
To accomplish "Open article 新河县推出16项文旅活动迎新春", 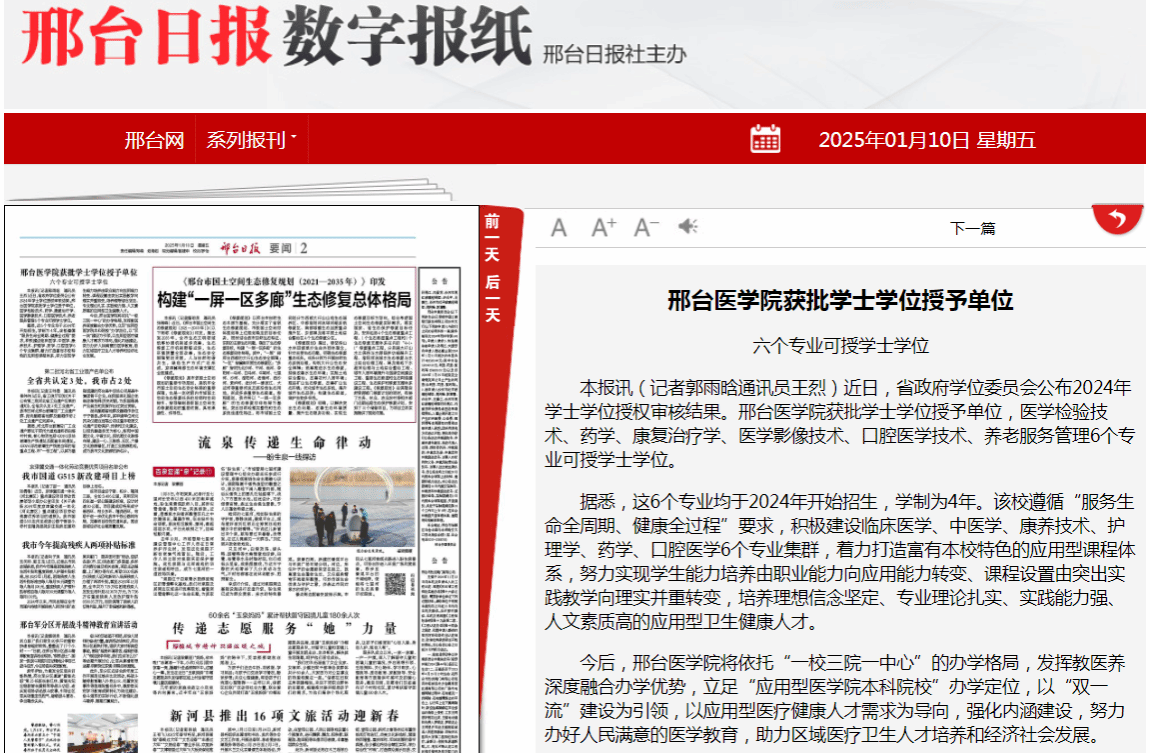I will pyautogui.click(x=284, y=716).
